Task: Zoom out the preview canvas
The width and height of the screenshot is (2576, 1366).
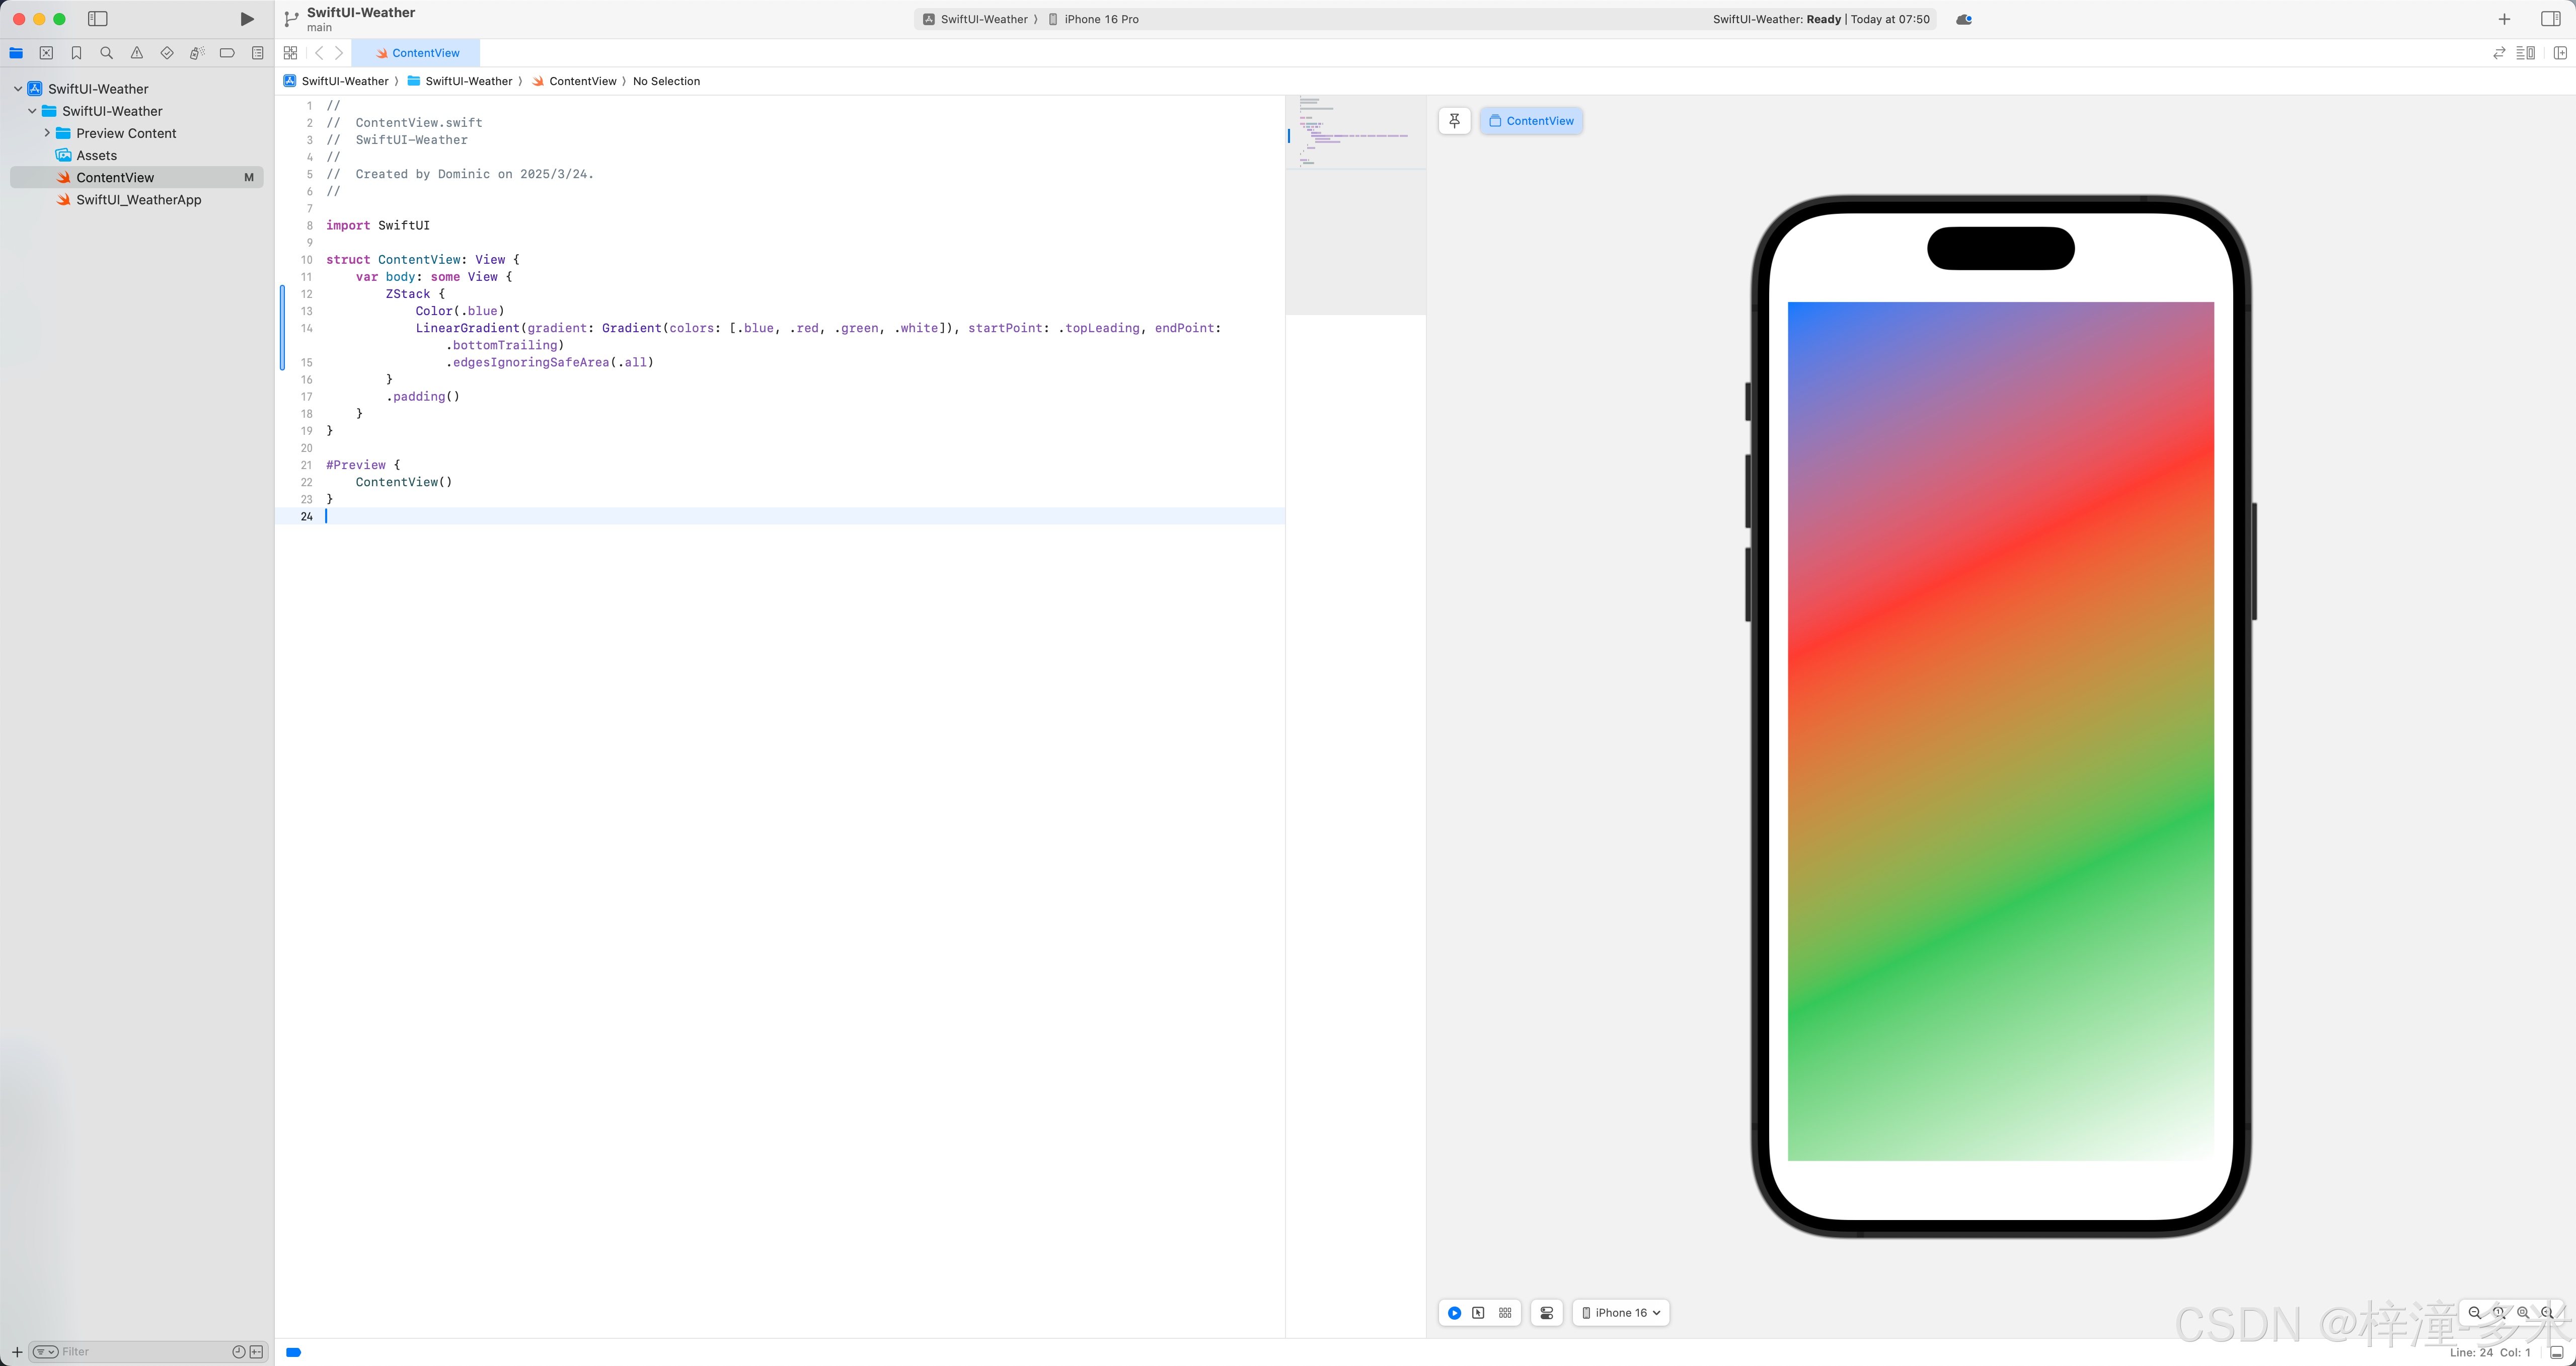Action: tap(2474, 1313)
